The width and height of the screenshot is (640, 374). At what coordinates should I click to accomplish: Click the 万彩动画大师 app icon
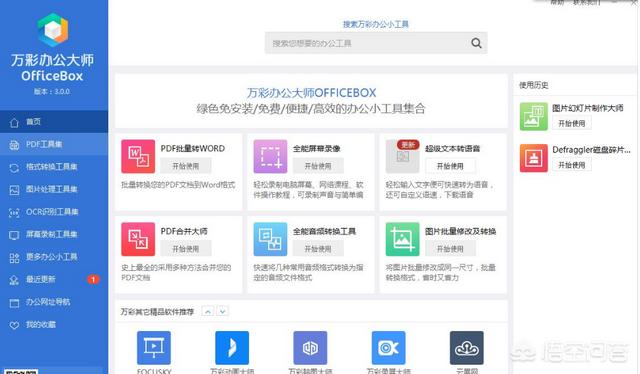pyautogui.click(x=232, y=348)
